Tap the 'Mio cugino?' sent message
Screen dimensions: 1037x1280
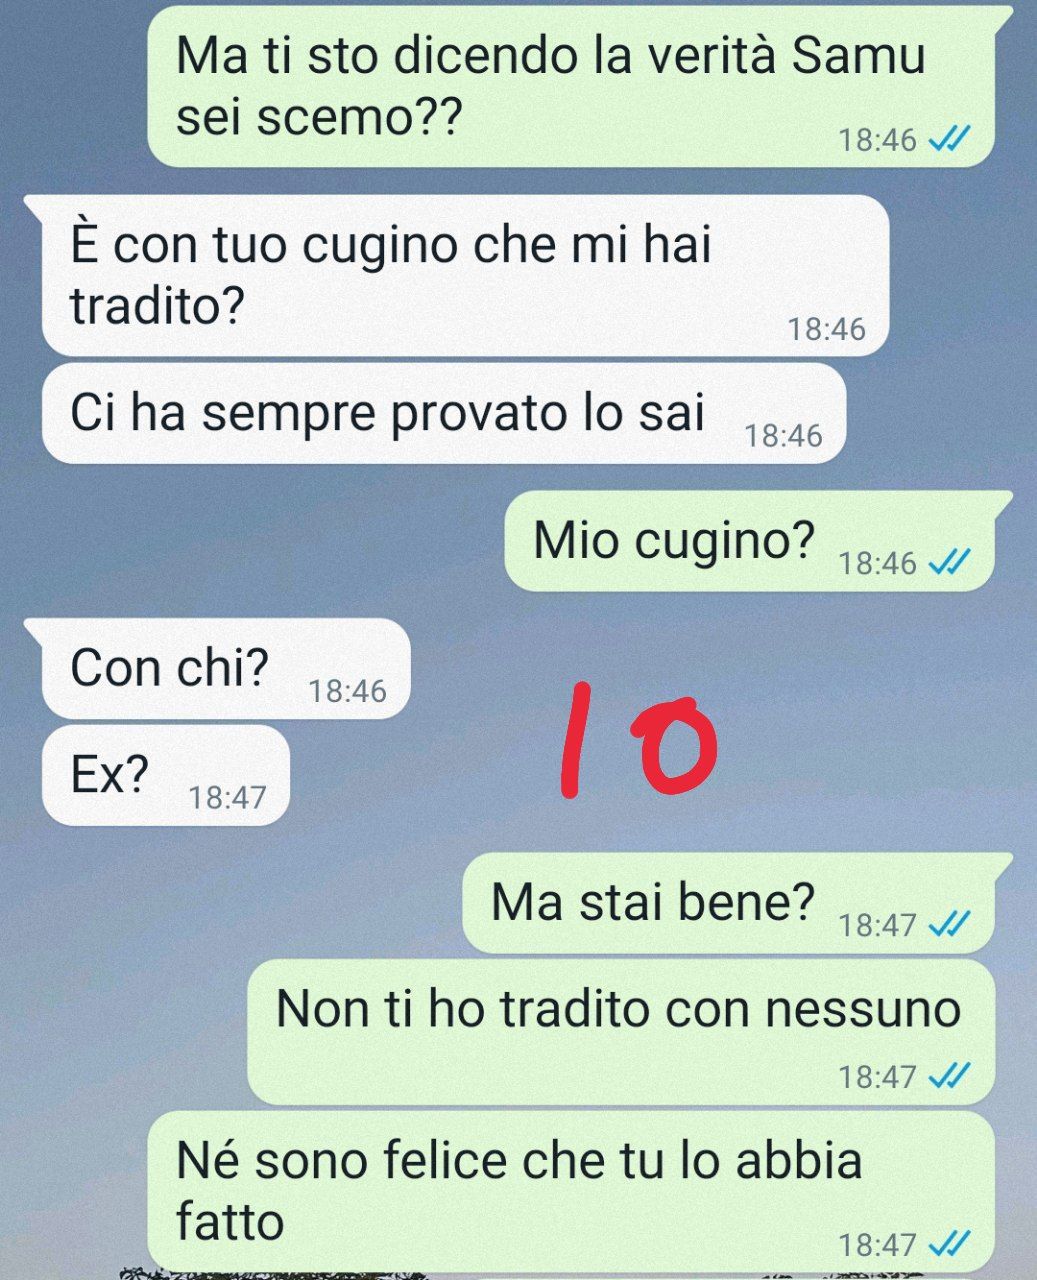pos(750,540)
